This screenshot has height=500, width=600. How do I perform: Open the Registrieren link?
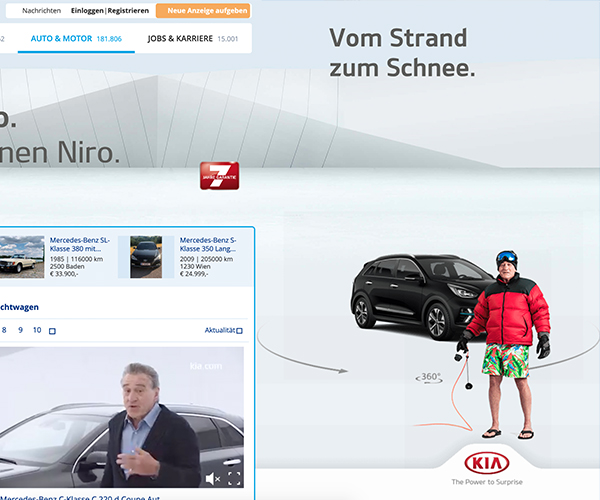point(128,11)
